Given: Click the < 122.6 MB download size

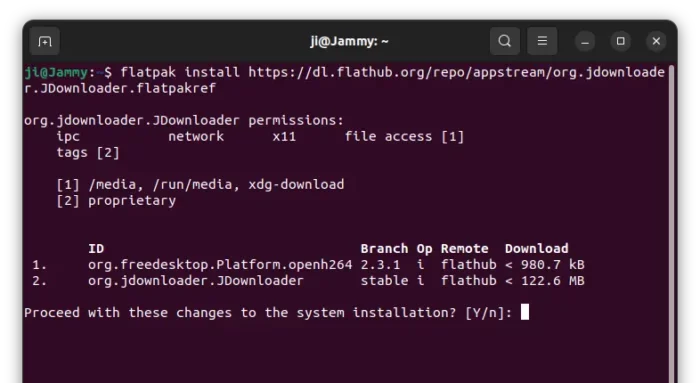Looking at the screenshot, I should coord(545,281).
